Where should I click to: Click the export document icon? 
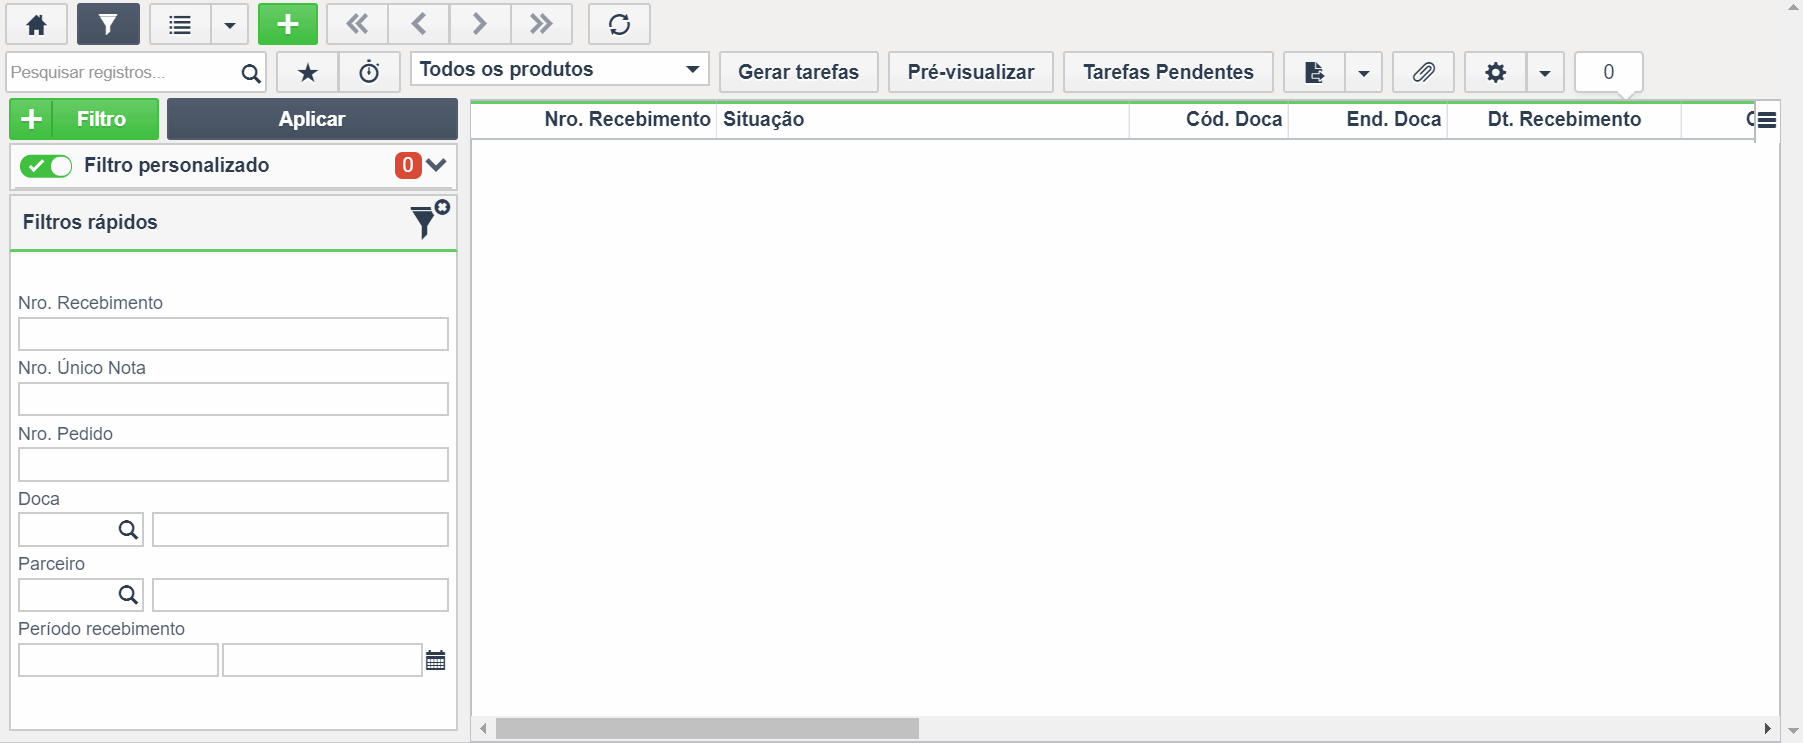pos(1314,72)
